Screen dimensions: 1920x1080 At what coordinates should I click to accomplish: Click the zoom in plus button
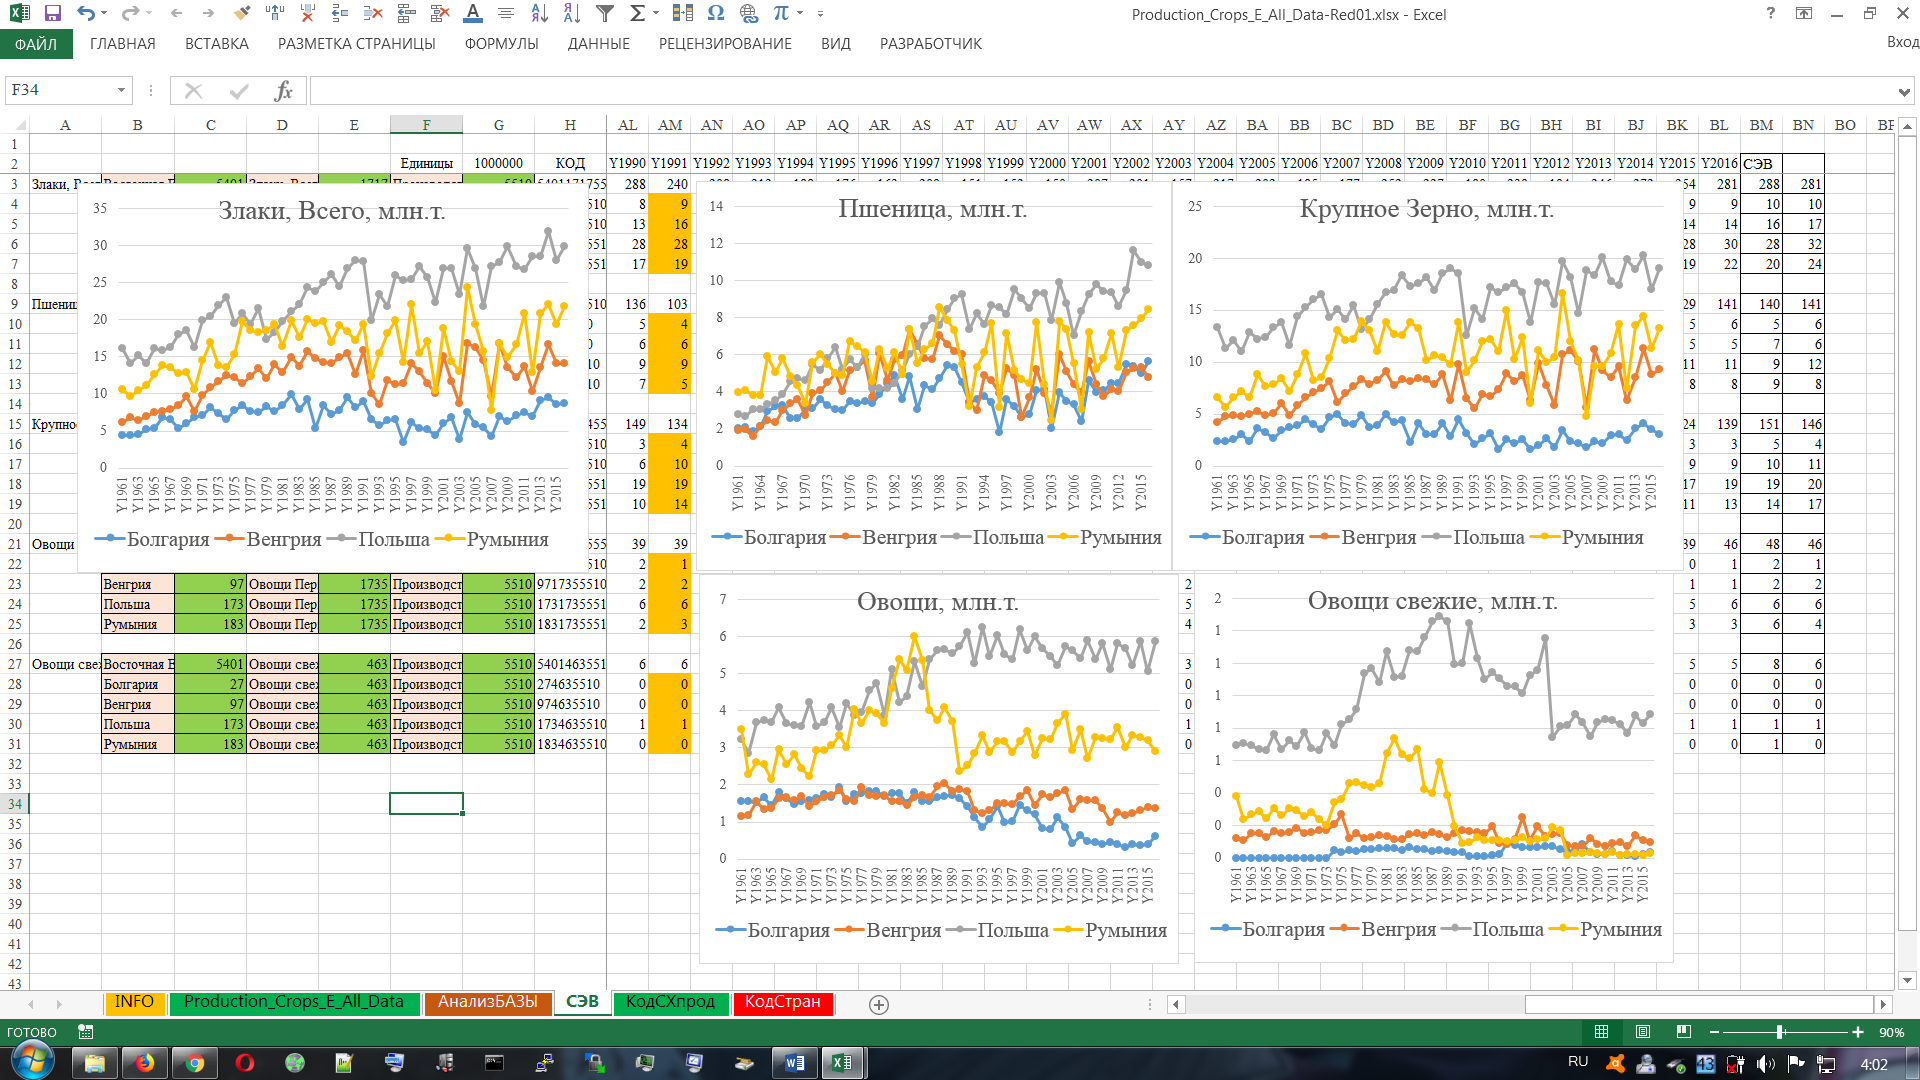click(x=1858, y=1032)
